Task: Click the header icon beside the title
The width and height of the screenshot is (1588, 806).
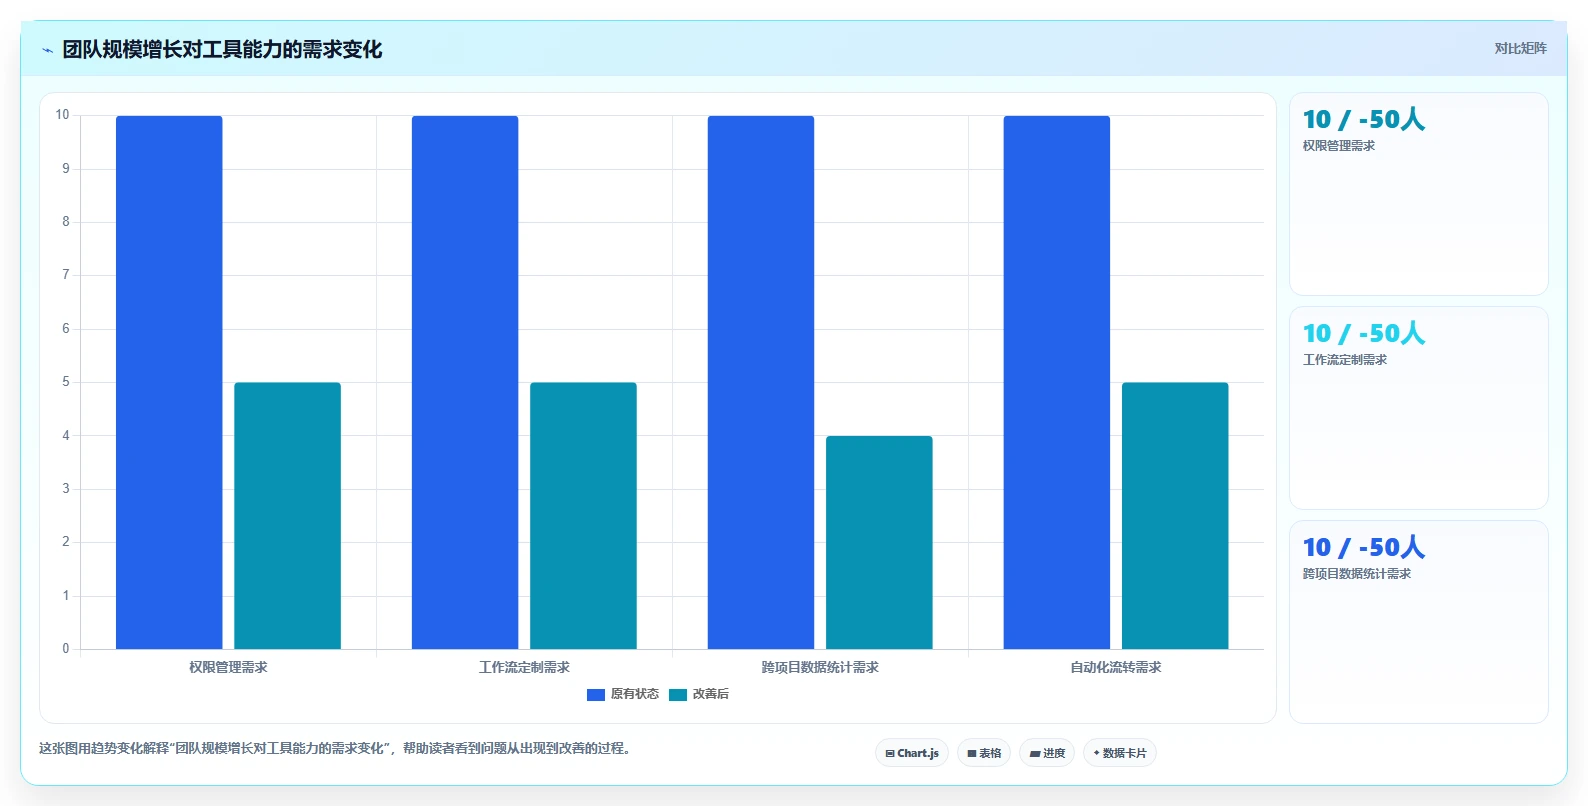Action: point(47,50)
